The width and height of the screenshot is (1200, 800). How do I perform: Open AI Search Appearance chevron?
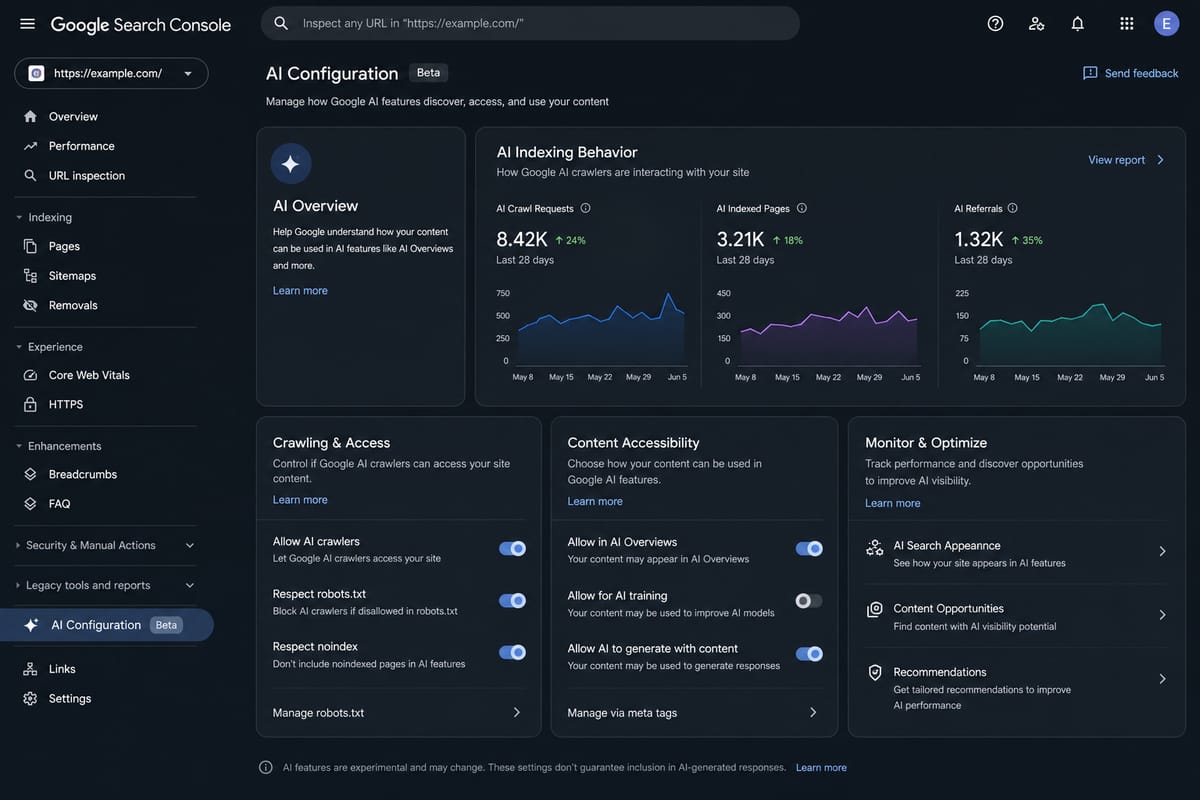1162,551
